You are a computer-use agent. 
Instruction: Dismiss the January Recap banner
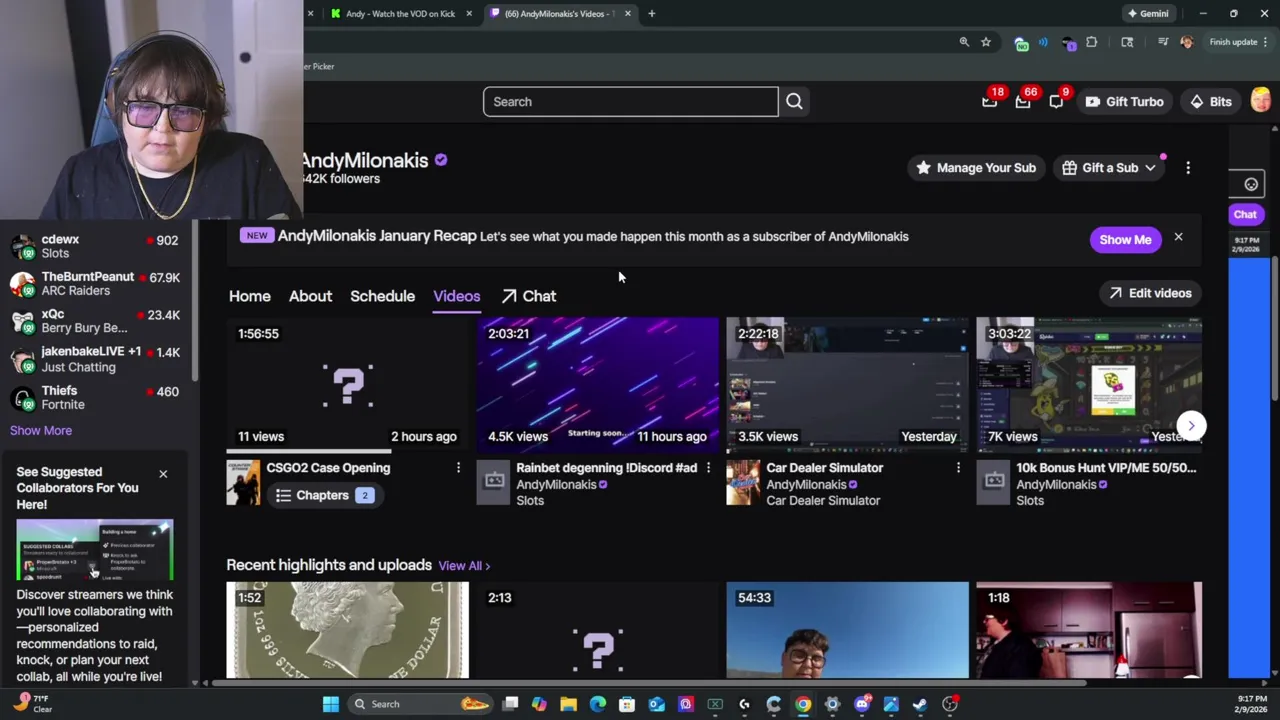point(1178,237)
